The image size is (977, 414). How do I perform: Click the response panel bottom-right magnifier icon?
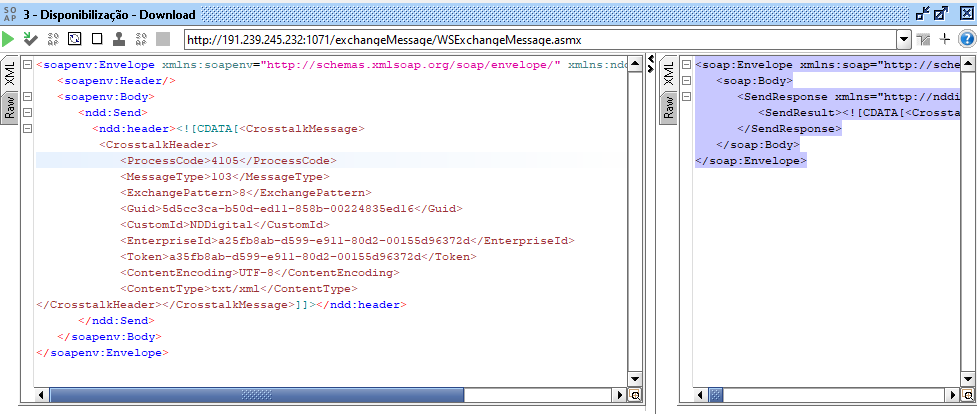pos(968,395)
